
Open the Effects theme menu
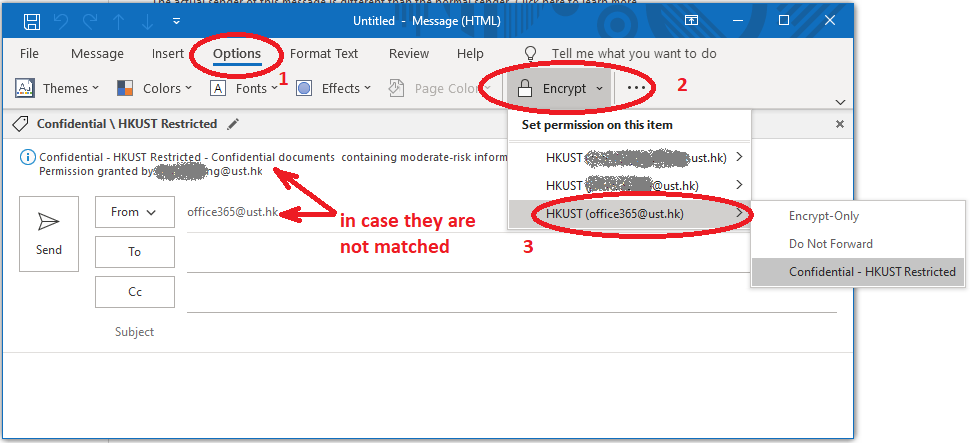coord(334,88)
